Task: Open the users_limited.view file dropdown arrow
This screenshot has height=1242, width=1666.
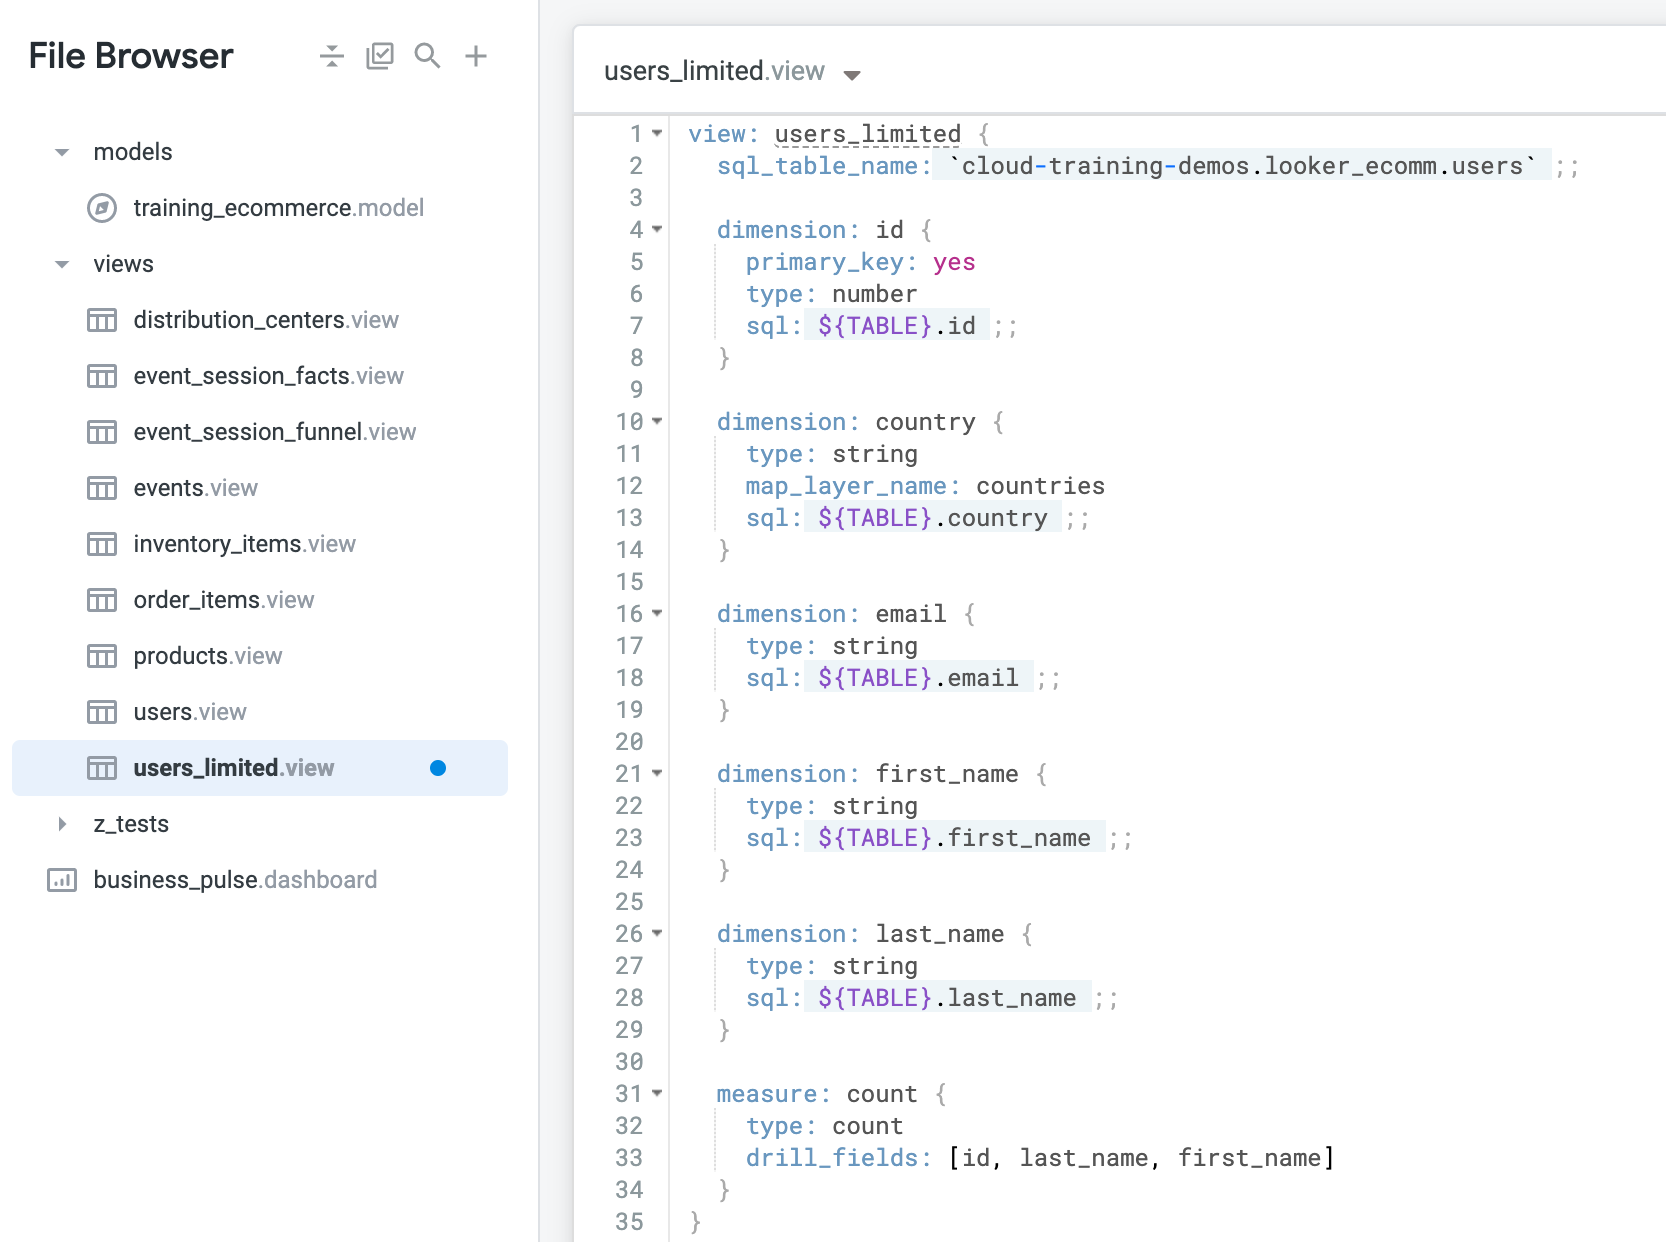Action: coord(852,75)
